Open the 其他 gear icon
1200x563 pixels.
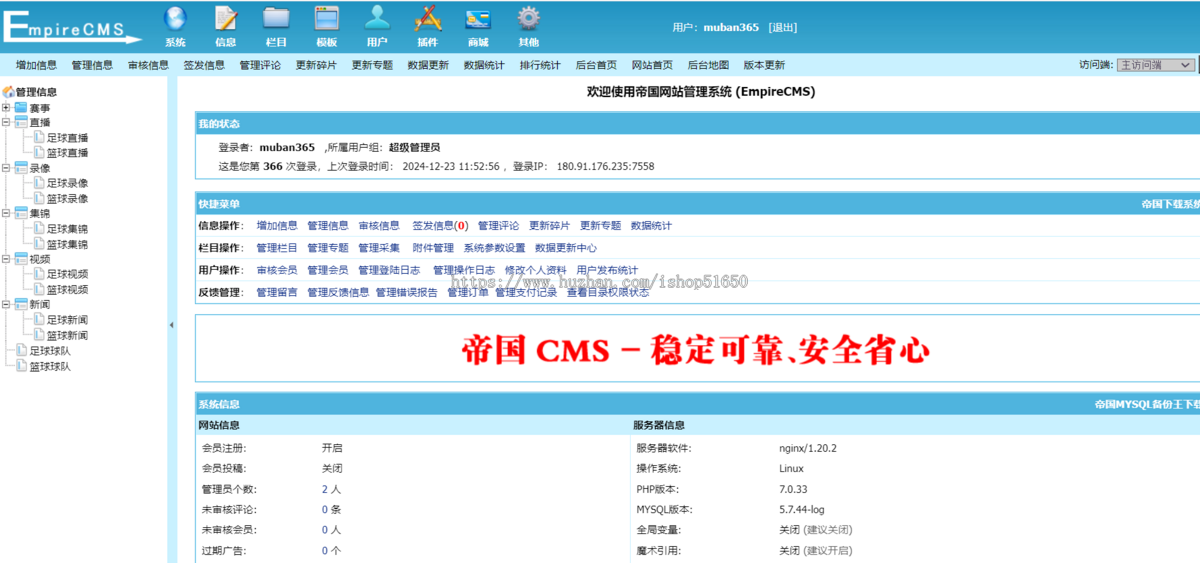[x=529, y=17]
